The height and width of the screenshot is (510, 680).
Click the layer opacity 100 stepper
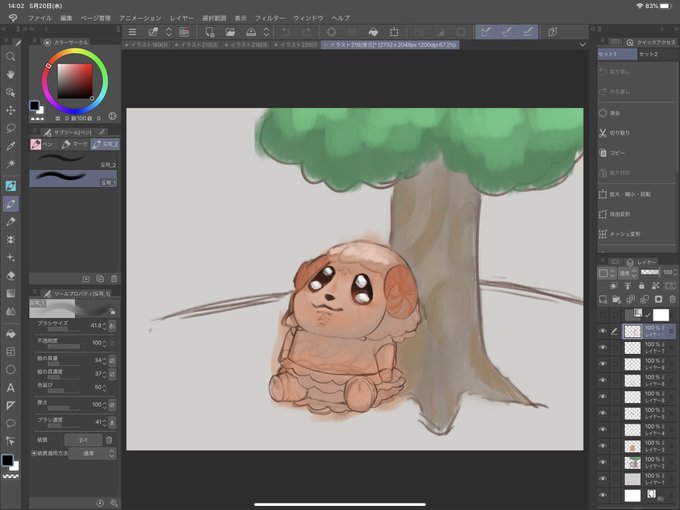pos(675,272)
